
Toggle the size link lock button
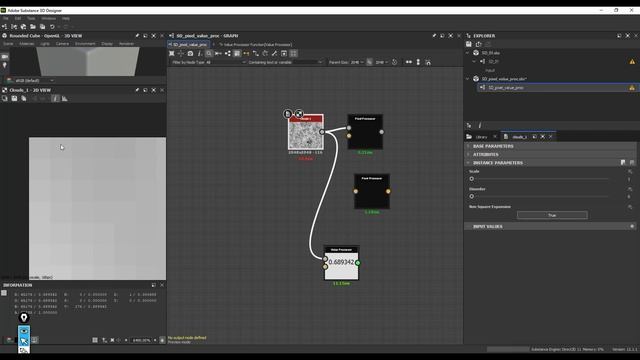369,62
